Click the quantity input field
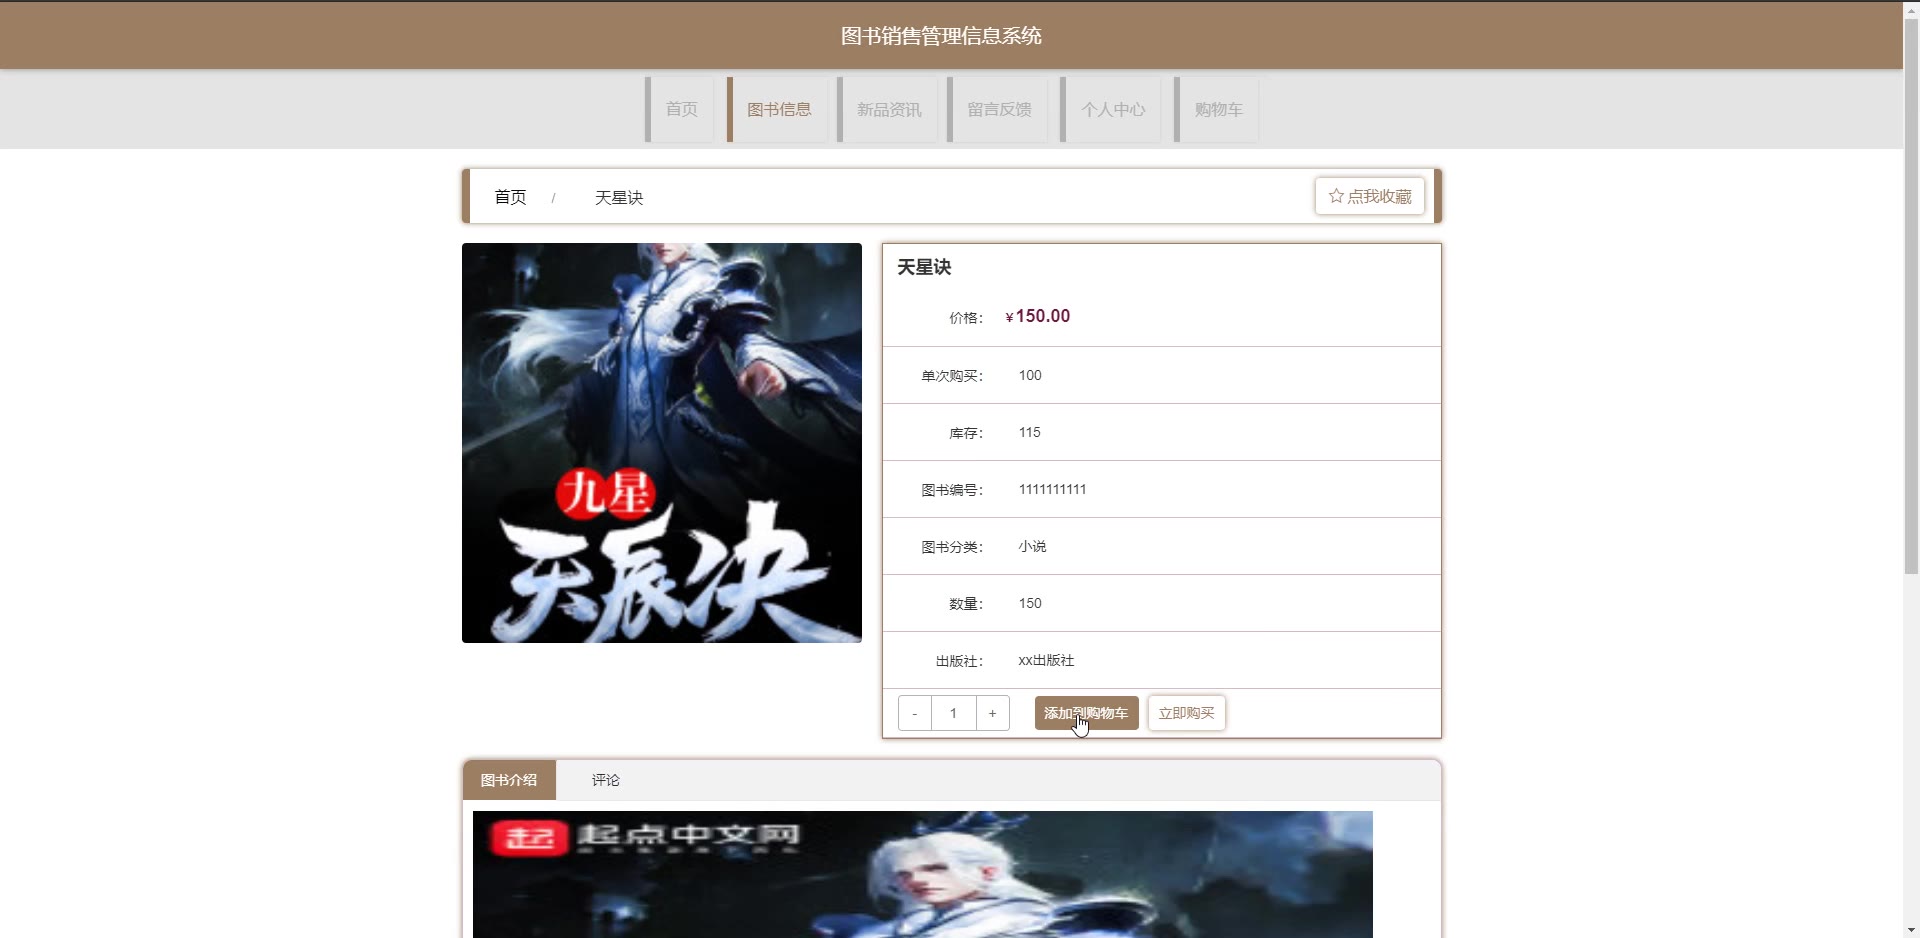This screenshot has width=1920, height=938. point(953,713)
